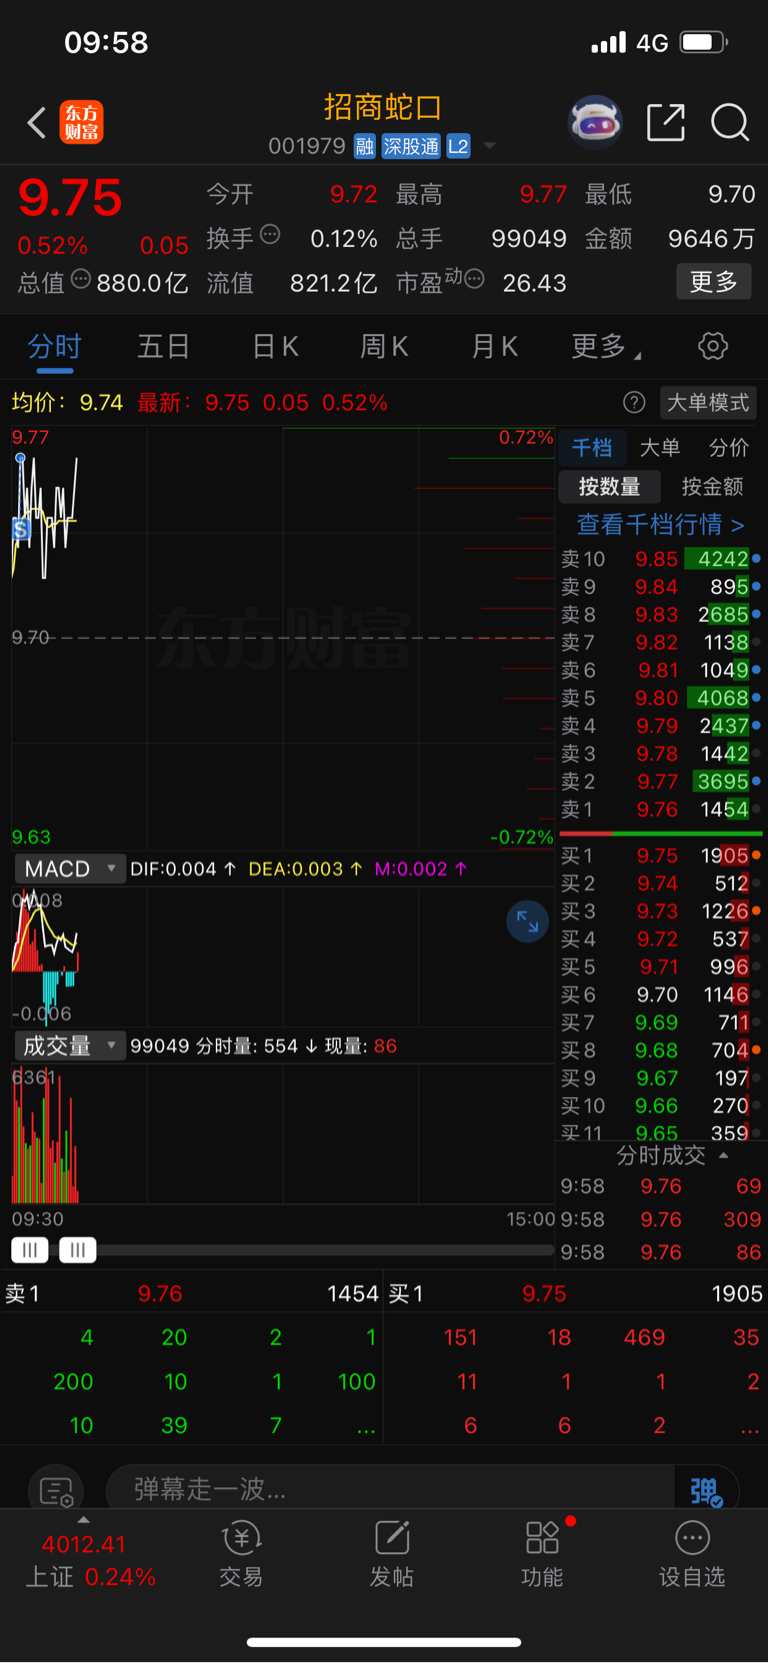The image size is (768, 1663).
Task: Open the 东方财富 logo badge
Action: pyautogui.click(x=81, y=122)
